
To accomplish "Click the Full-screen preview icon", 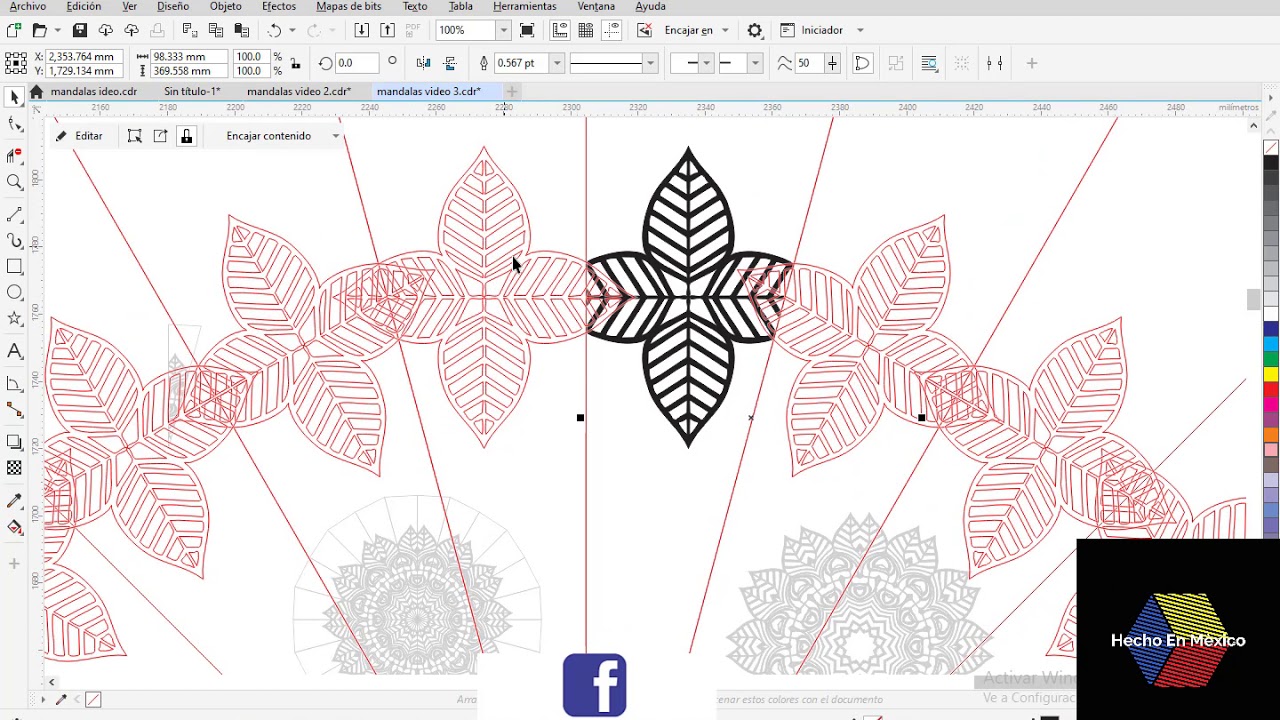I will (x=527, y=30).
